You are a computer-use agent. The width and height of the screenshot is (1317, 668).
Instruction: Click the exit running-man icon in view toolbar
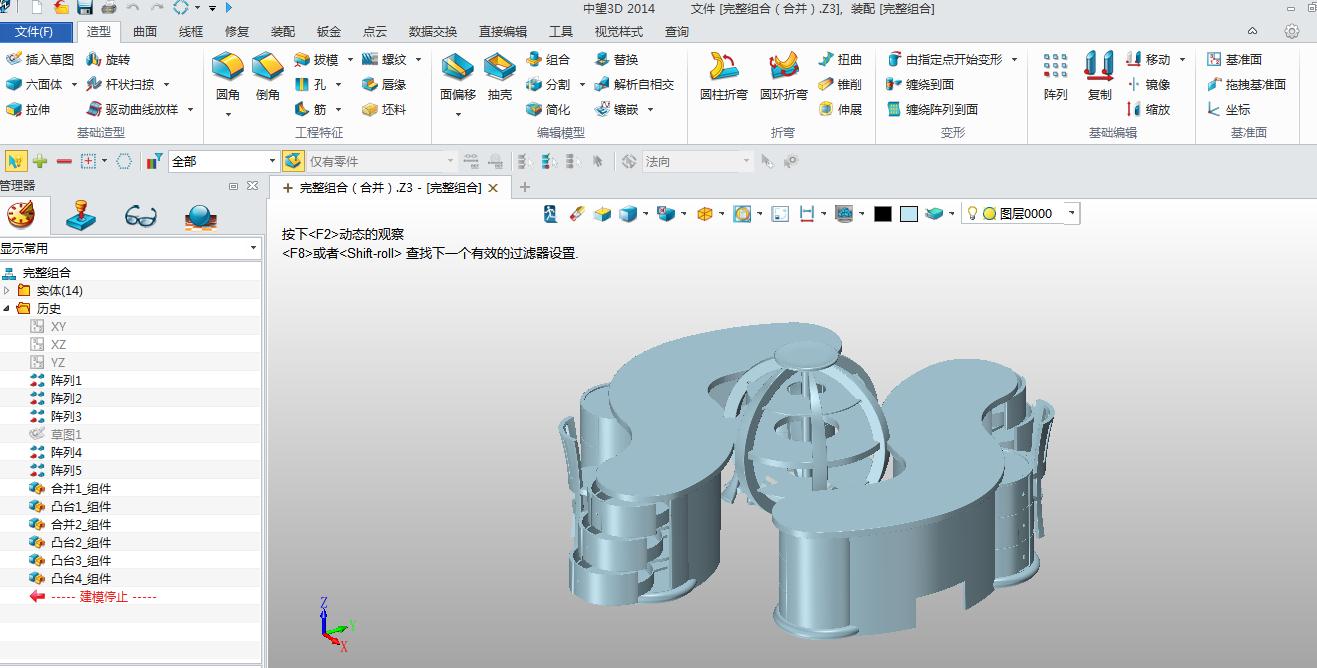pos(550,213)
